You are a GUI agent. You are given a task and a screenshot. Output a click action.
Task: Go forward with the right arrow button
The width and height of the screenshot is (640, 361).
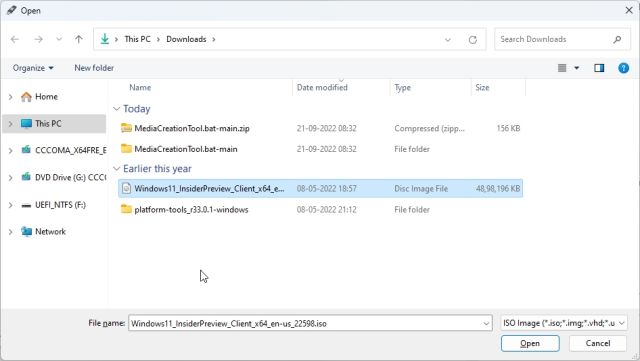(x=38, y=39)
